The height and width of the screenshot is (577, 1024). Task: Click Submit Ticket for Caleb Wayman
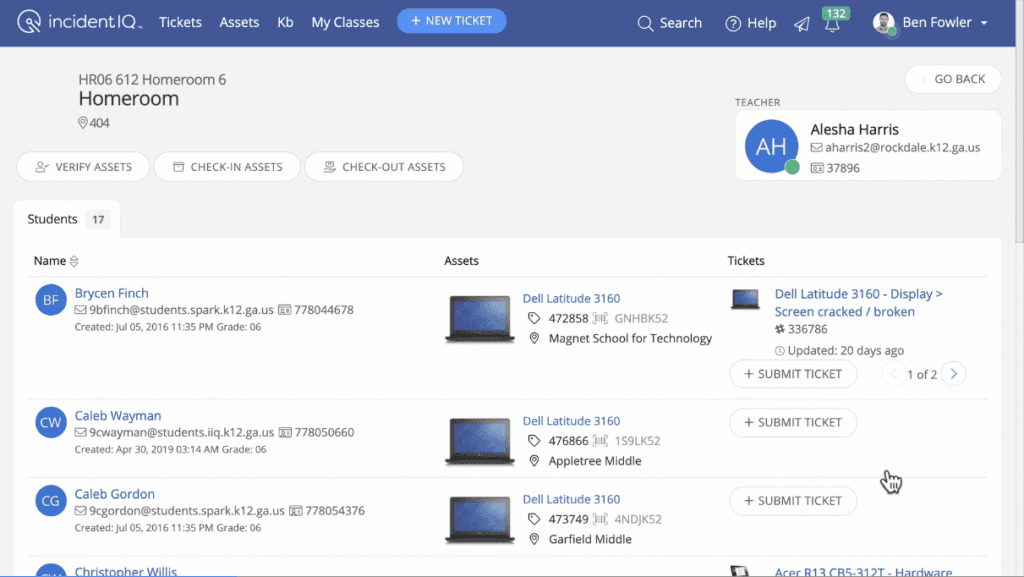coord(792,422)
